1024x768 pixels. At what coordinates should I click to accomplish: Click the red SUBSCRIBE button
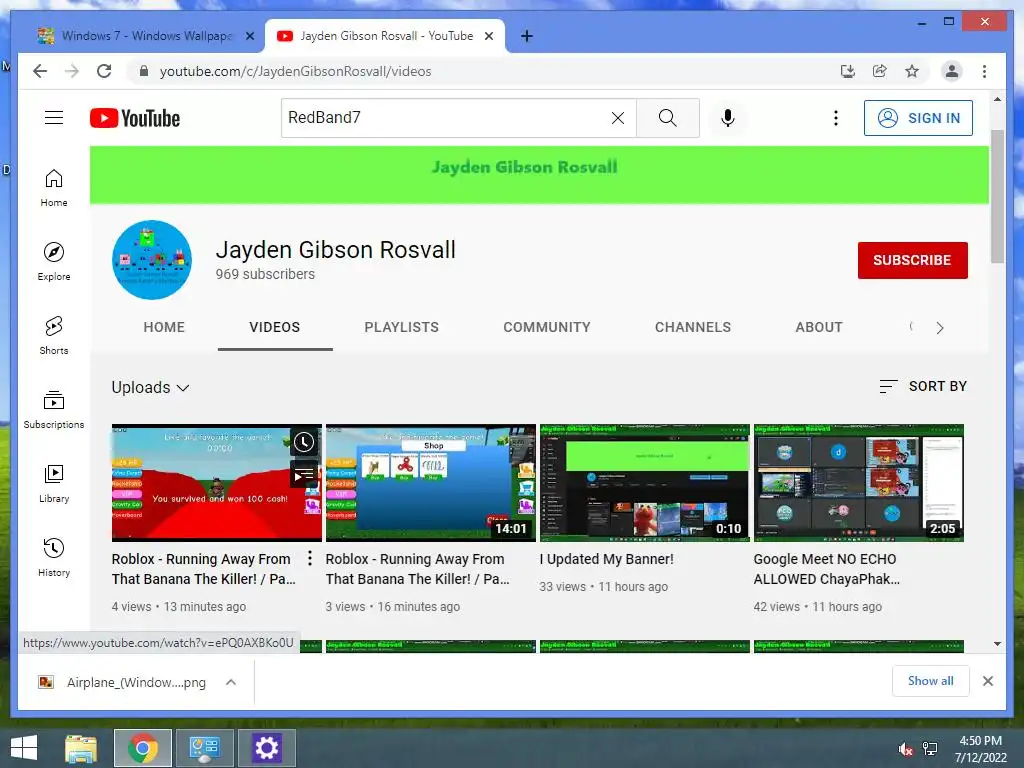[x=912, y=260]
